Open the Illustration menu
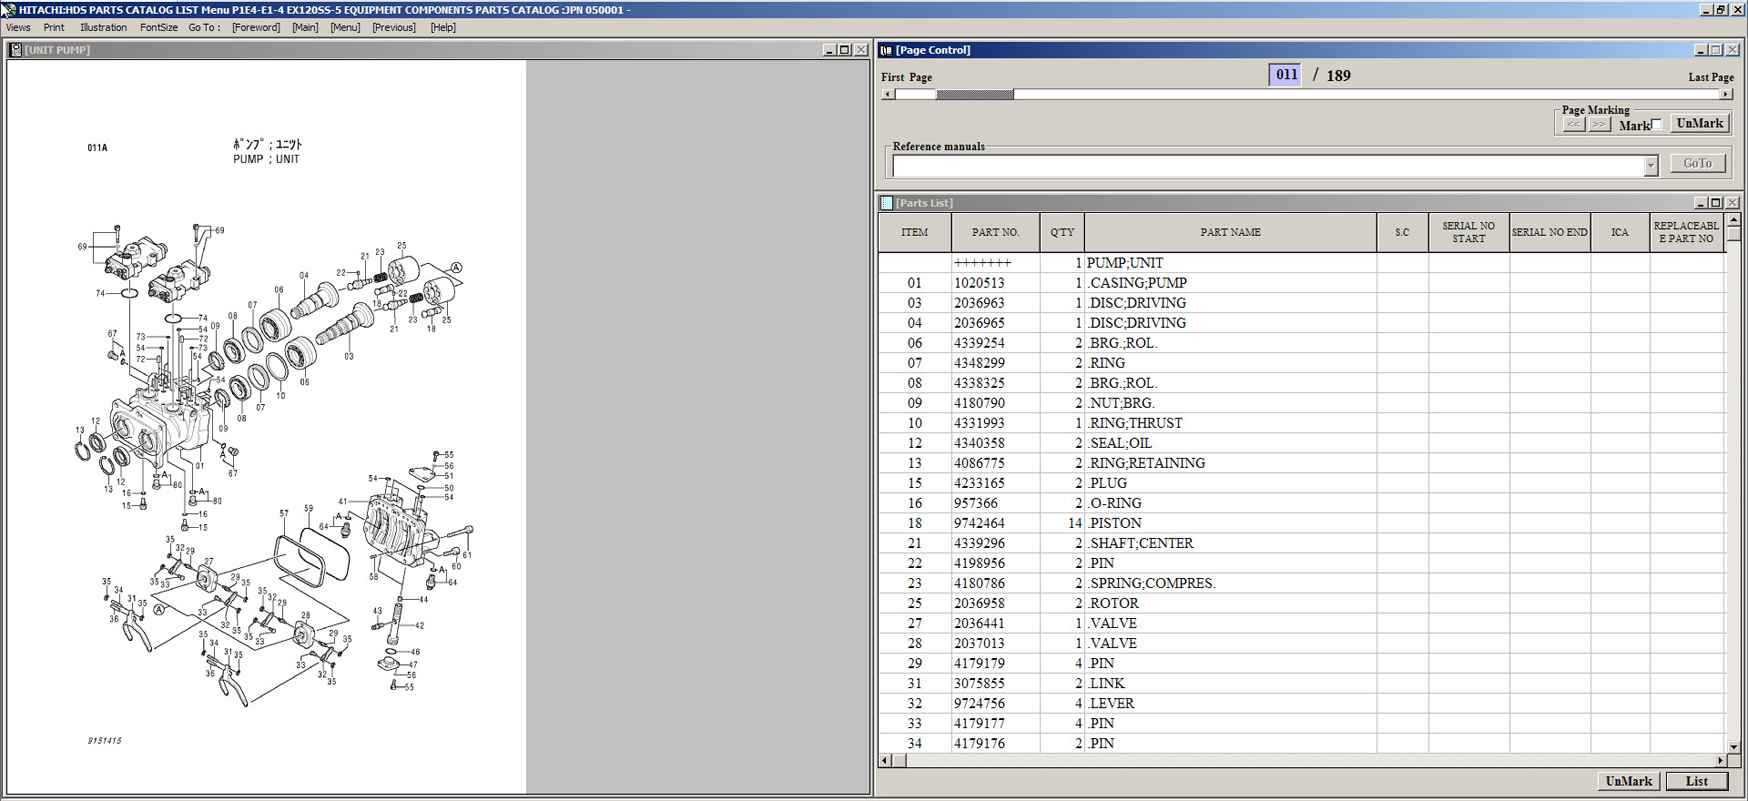Viewport: 1748px width, 801px height. click(103, 28)
